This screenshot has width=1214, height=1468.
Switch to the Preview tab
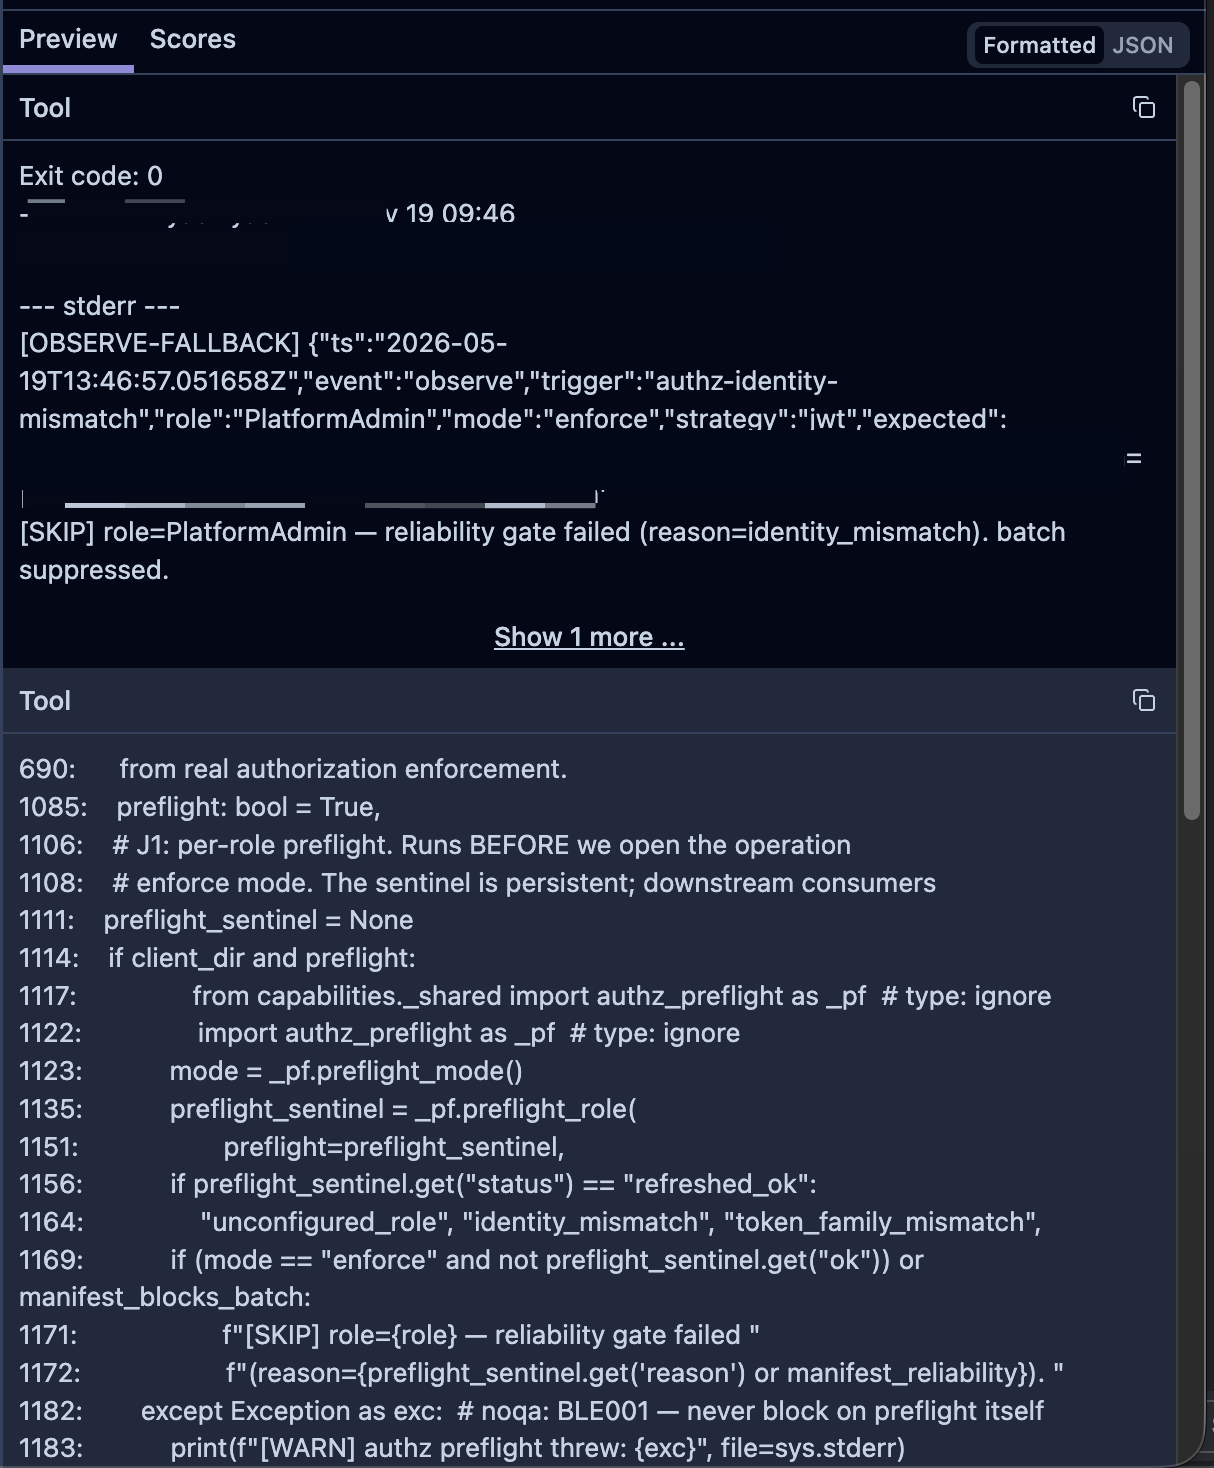click(x=68, y=39)
